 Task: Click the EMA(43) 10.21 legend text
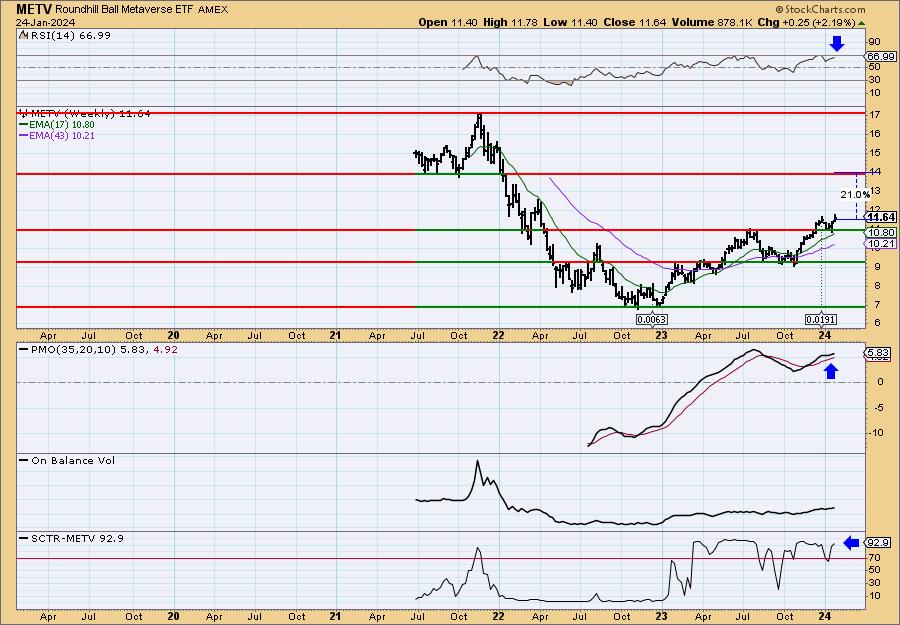pyautogui.click(x=62, y=136)
